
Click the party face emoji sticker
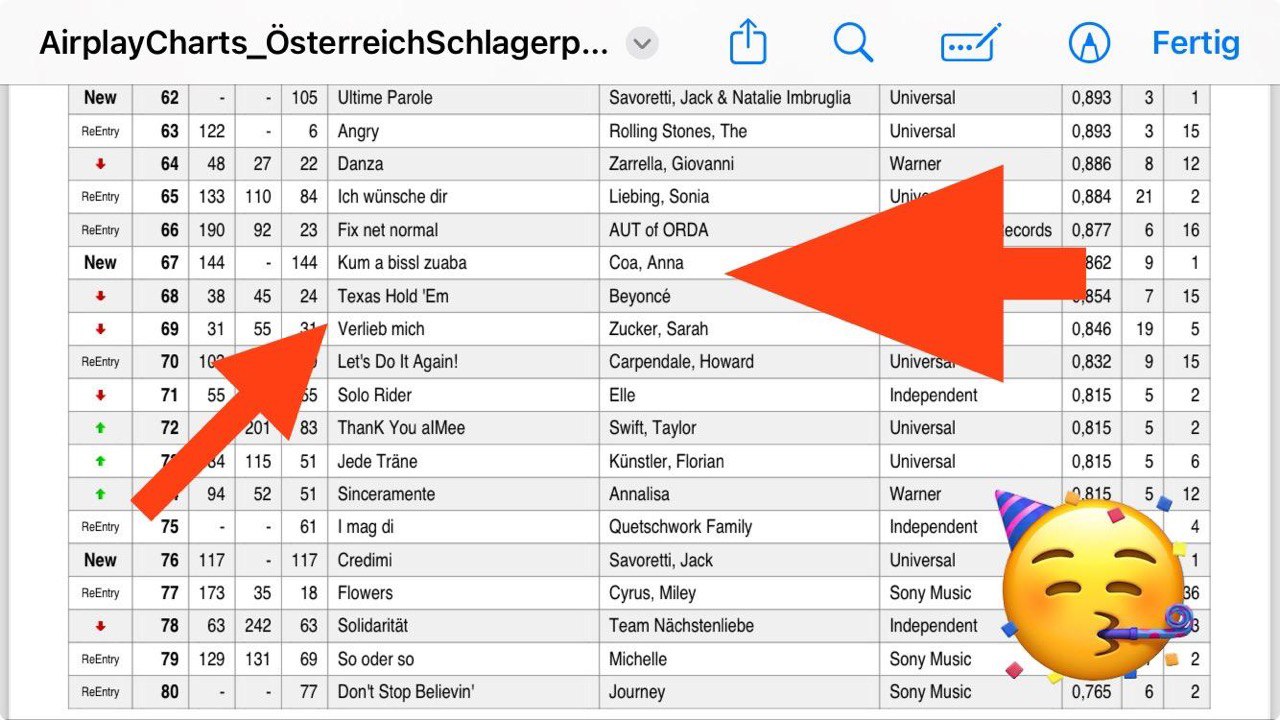[1095, 583]
